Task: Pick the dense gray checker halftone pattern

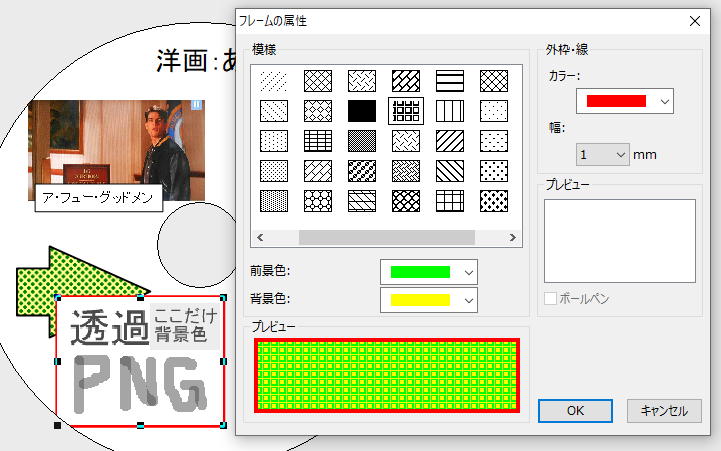Action: click(362, 141)
